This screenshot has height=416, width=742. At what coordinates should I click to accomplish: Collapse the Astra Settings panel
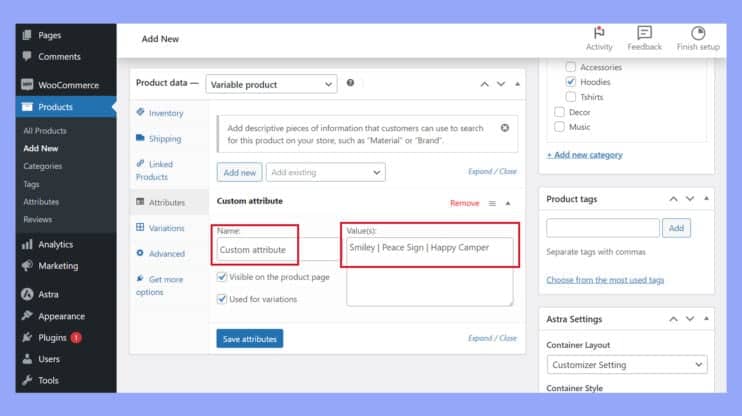coord(706,319)
